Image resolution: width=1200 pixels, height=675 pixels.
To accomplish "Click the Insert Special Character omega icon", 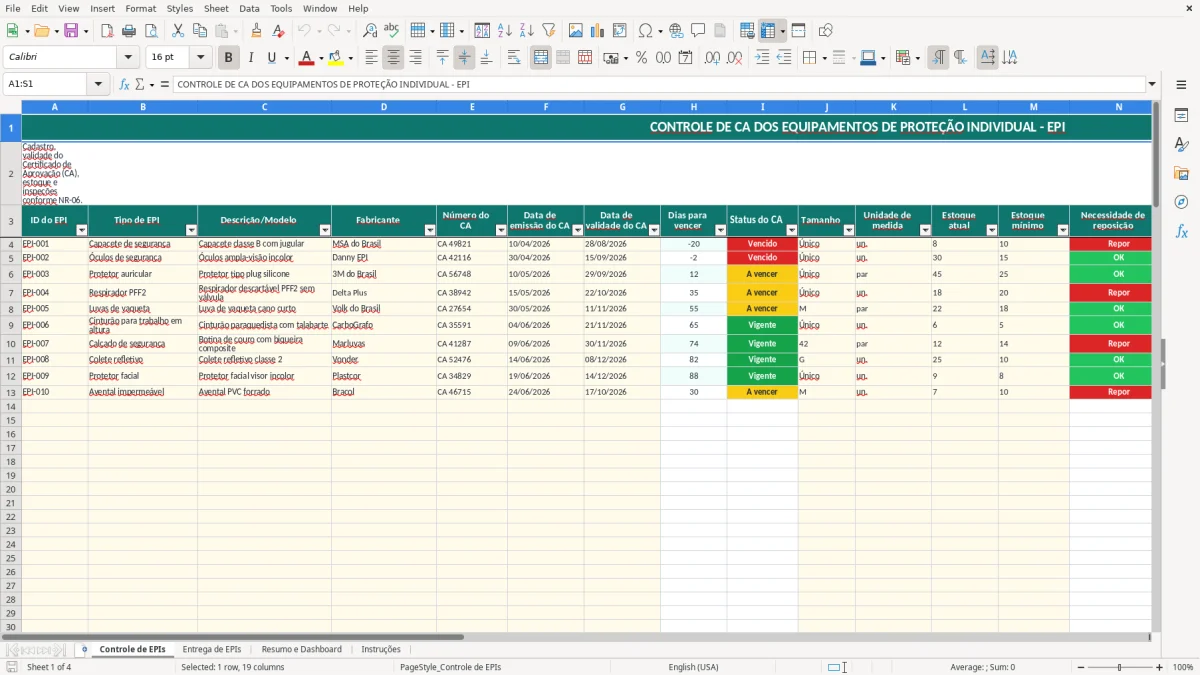I will click(646, 31).
